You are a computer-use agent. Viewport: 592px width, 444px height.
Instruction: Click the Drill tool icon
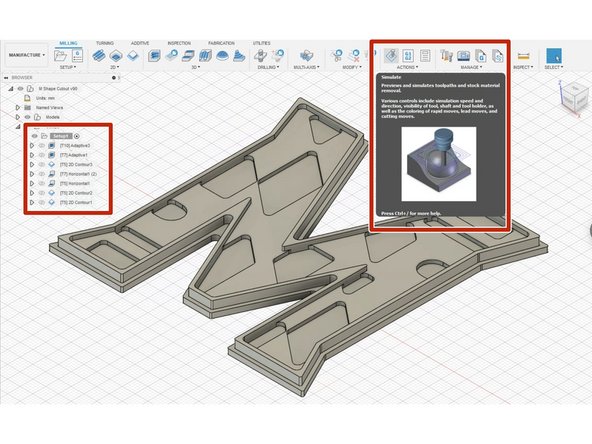[260, 56]
